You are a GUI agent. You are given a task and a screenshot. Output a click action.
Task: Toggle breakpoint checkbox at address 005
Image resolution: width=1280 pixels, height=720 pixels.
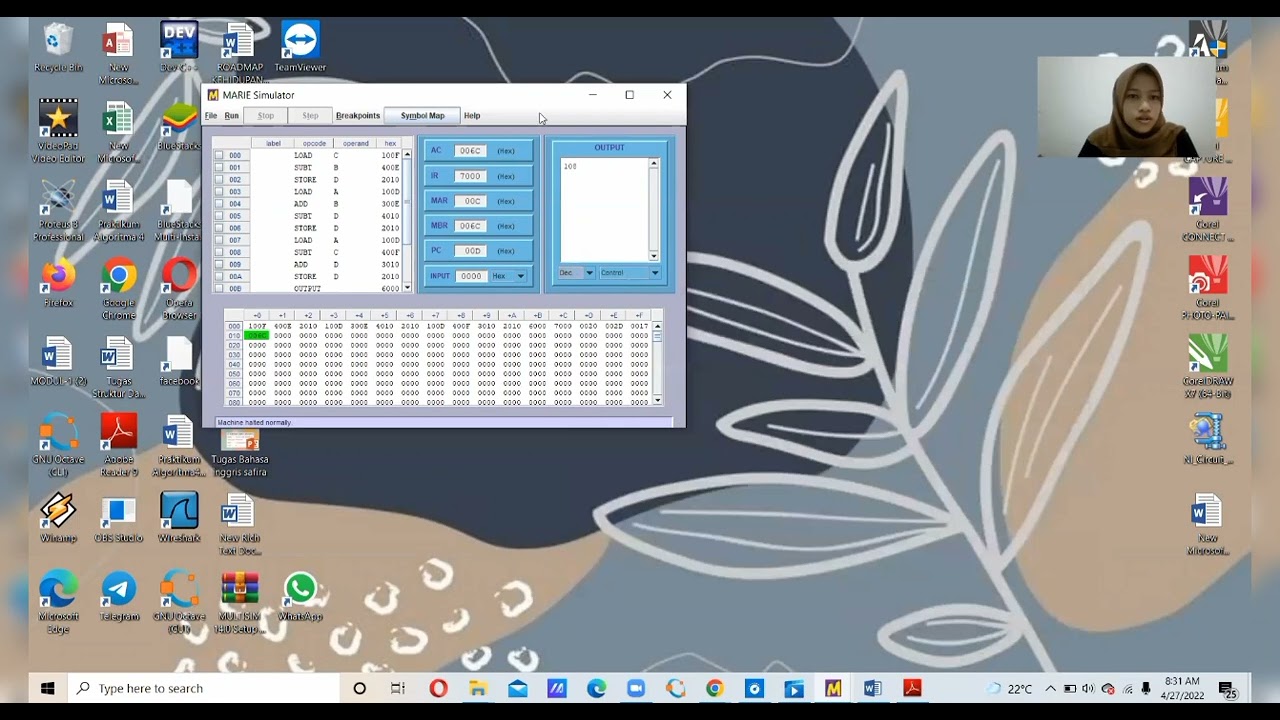coord(219,216)
